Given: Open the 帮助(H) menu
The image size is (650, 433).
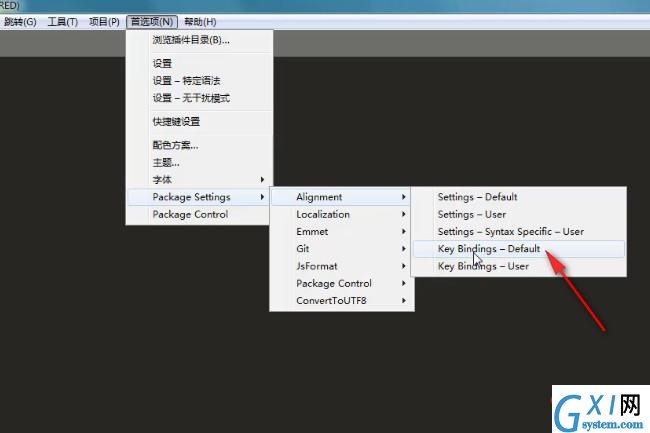Looking at the screenshot, I should (200, 22).
